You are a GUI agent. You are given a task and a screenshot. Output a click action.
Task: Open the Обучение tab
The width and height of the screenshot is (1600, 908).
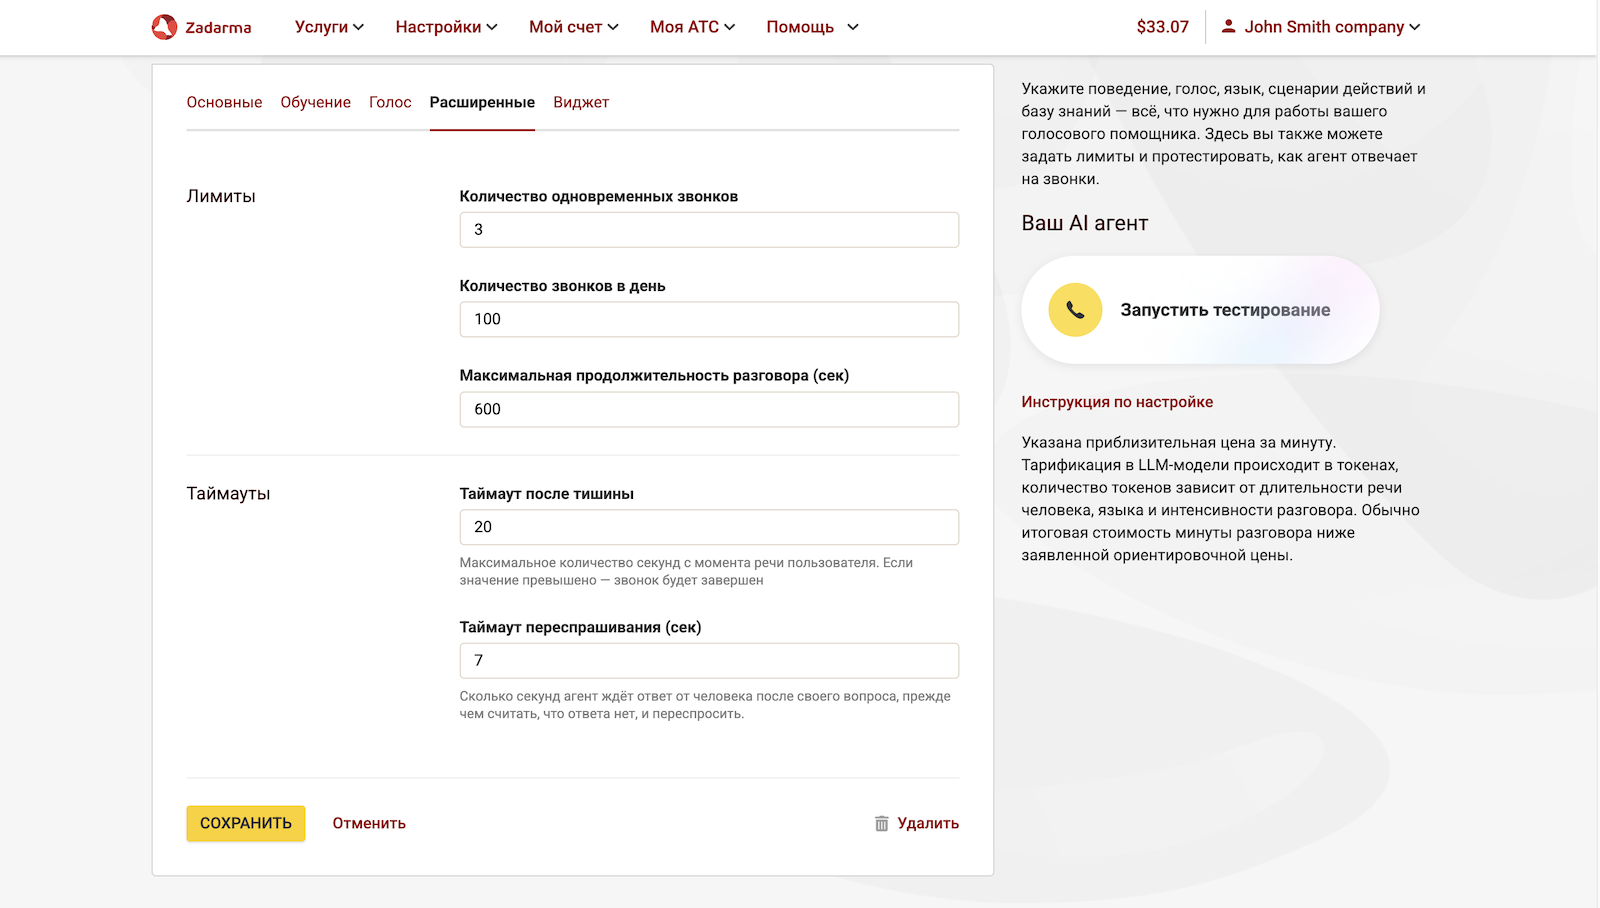[x=315, y=102]
